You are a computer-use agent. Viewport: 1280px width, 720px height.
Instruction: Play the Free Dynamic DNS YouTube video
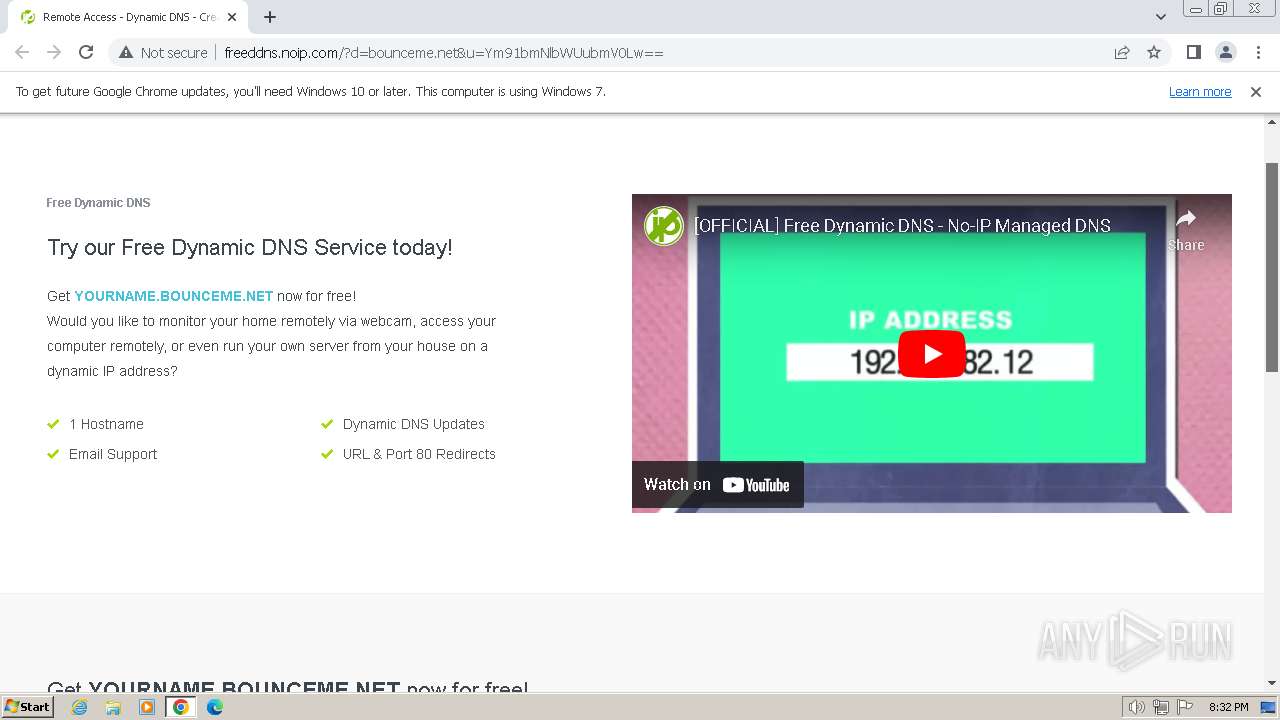[x=932, y=354]
